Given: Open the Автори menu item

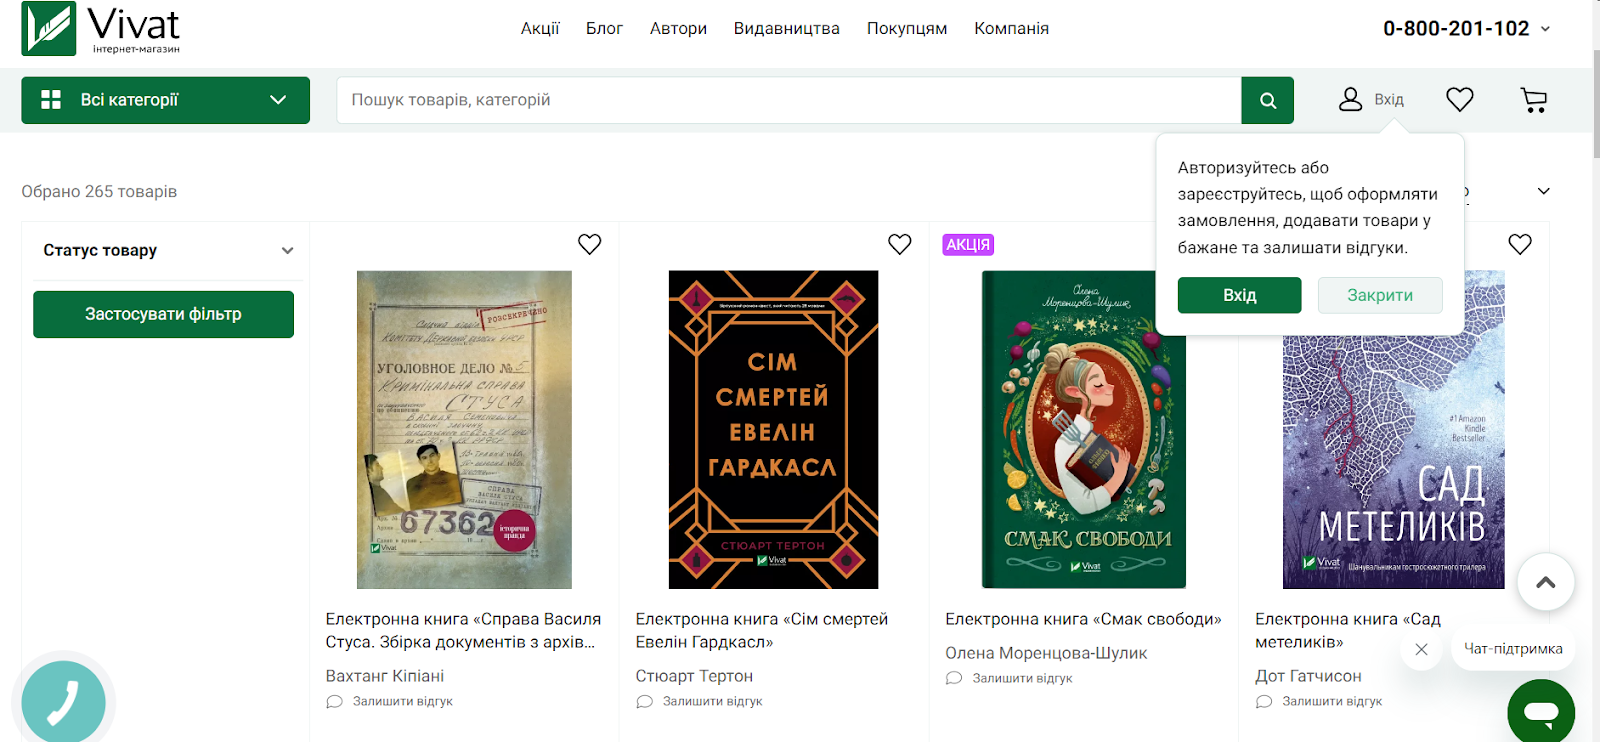Looking at the screenshot, I should click(678, 28).
